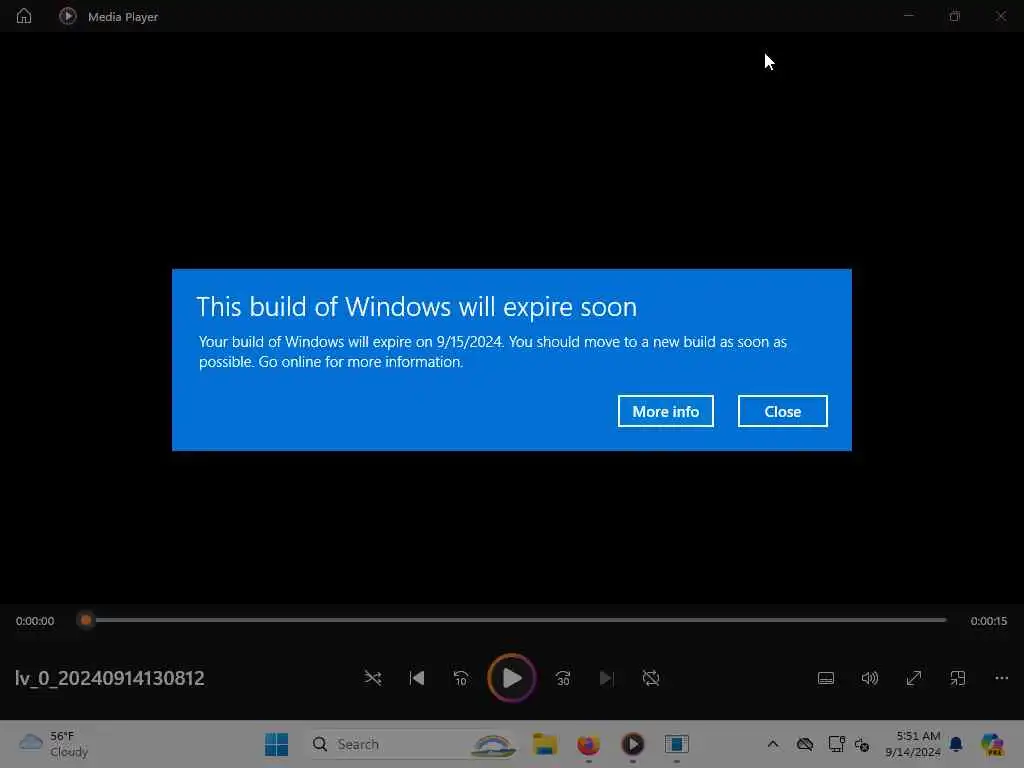Close the Windows expiry notification
The height and width of the screenshot is (768, 1024).
point(782,411)
